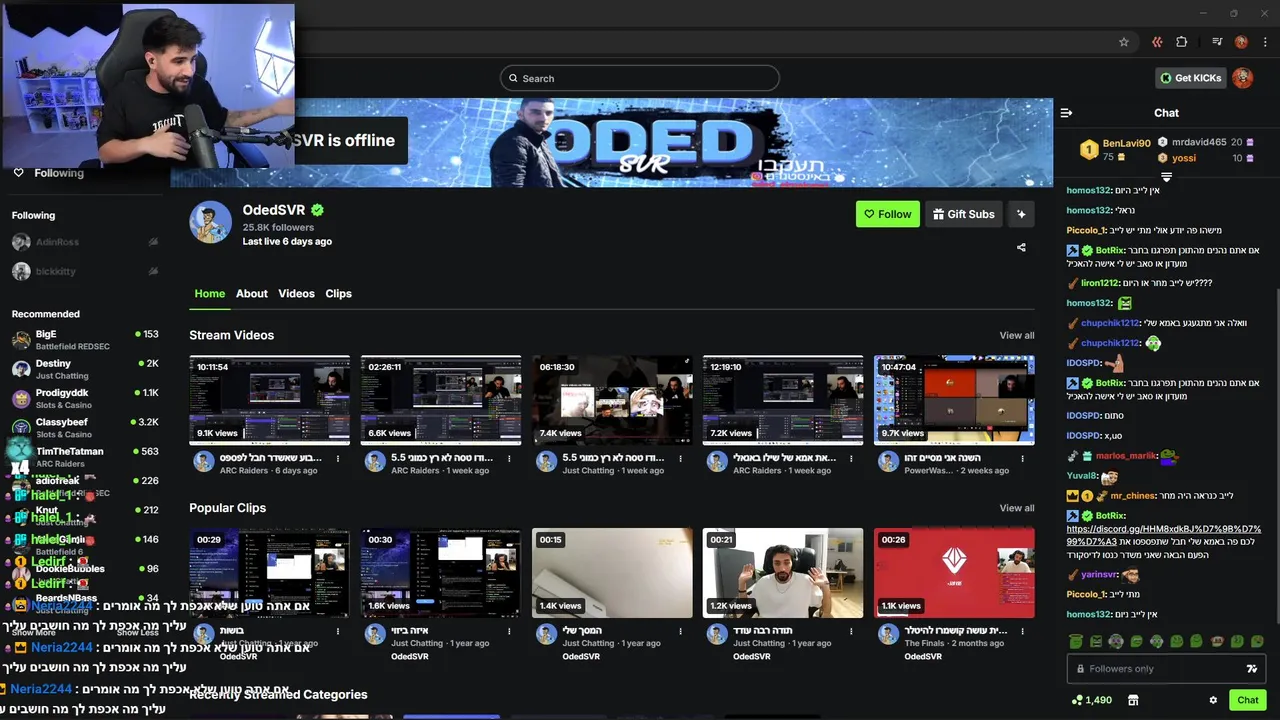This screenshot has width=1280, height=720.
Task: Open Destiny channel in Recommended
Action: coord(85,369)
